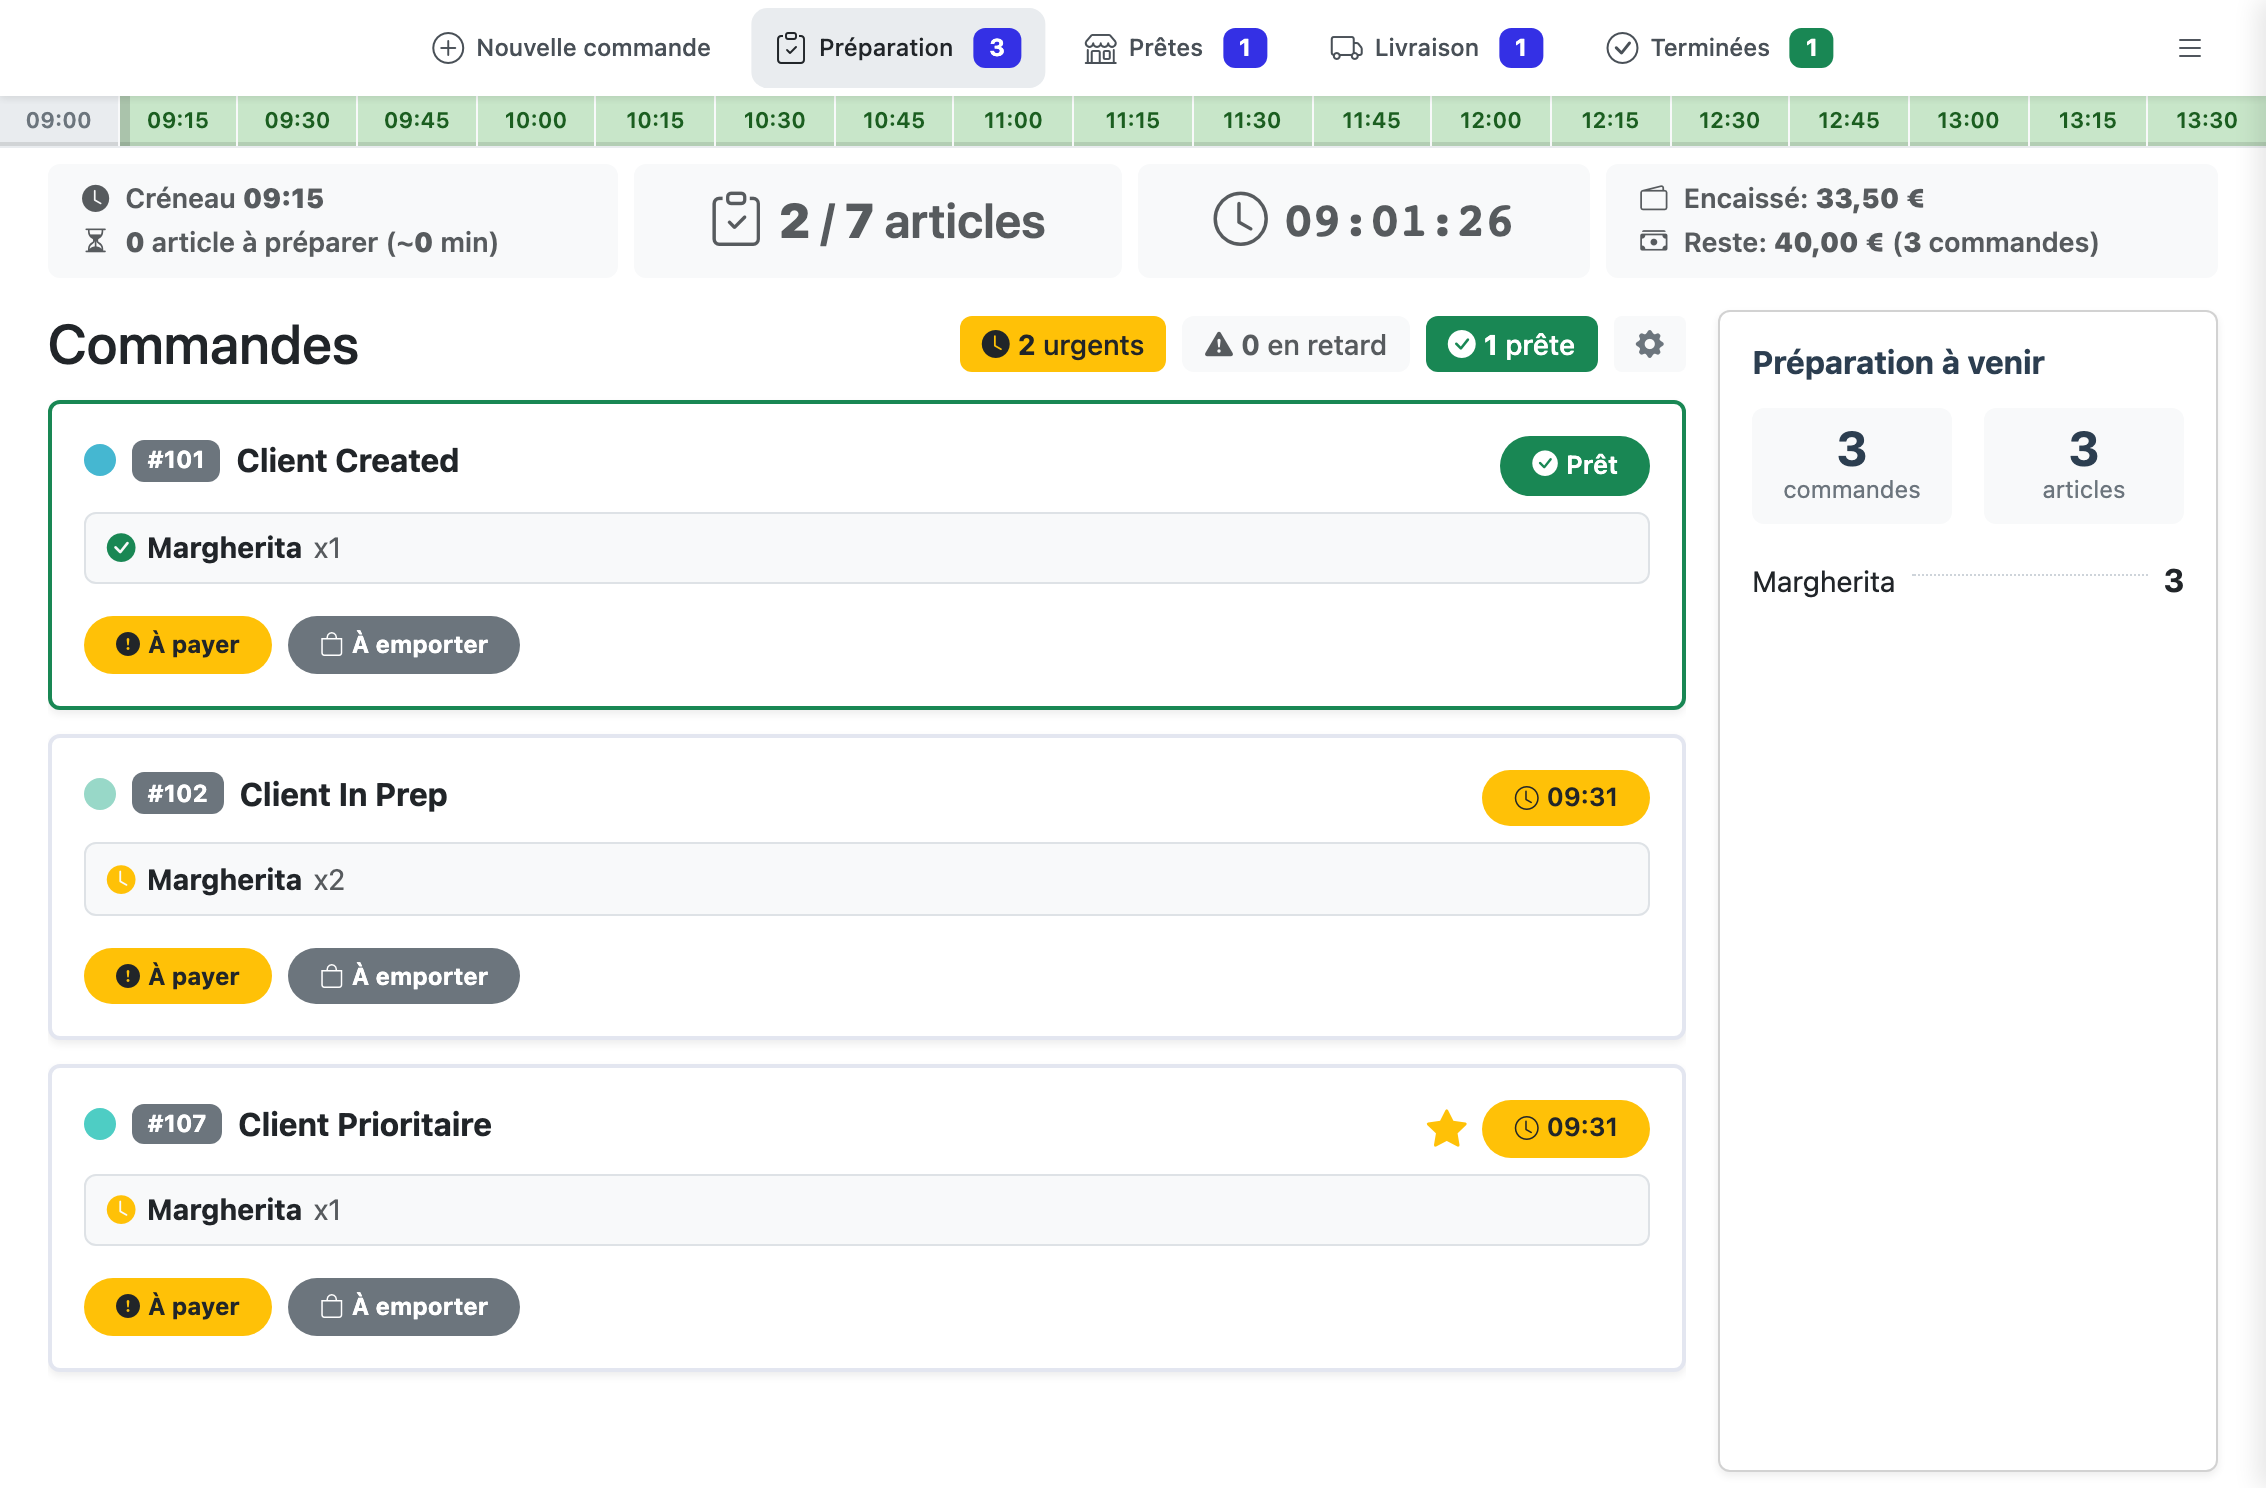Click À emporter on order #102
Image resolution: width=2266 pixels, height=1488 pixels.
[403, 976]
